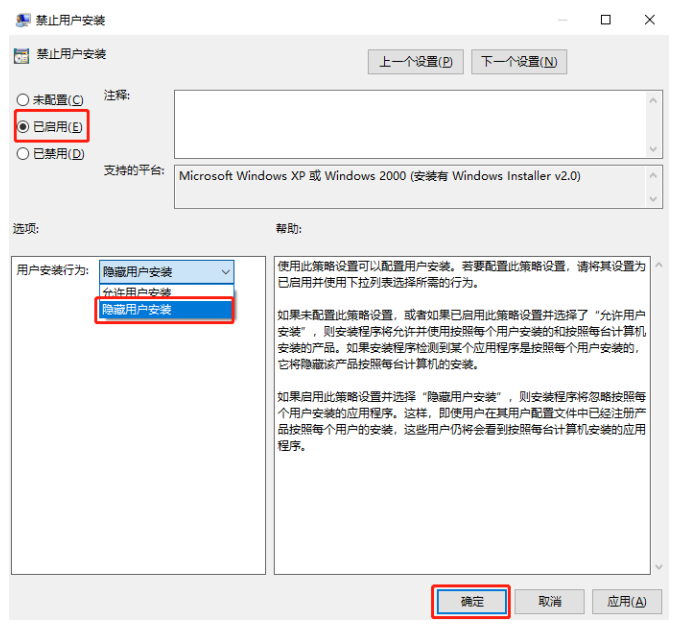Viewport: 678px width, 627px height.
Task: Click the help text paragraph starting 使用此策略设置
Action: [461, 274]
